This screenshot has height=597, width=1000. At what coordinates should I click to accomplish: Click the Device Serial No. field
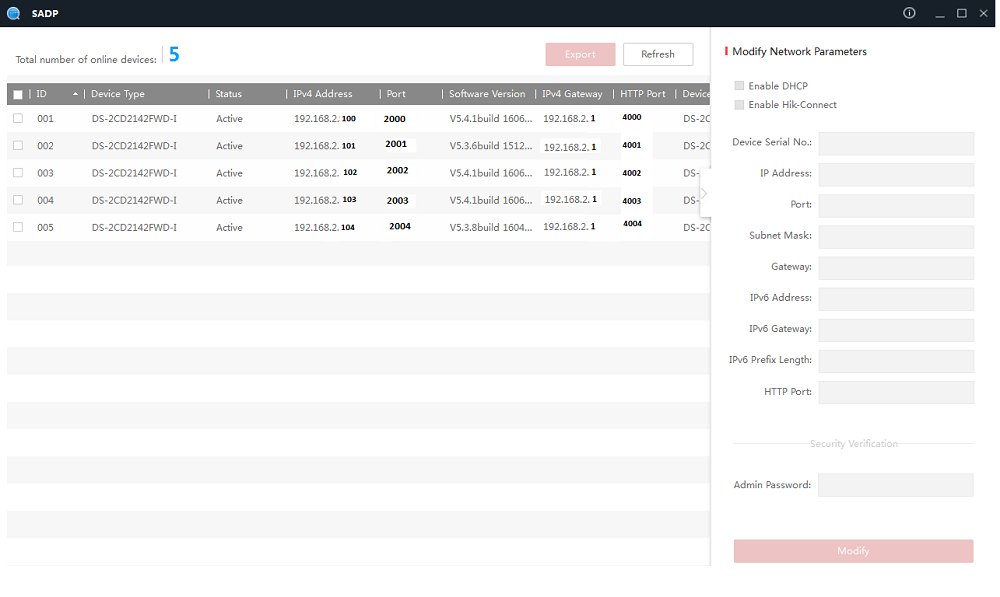click(x=895, y=143)
